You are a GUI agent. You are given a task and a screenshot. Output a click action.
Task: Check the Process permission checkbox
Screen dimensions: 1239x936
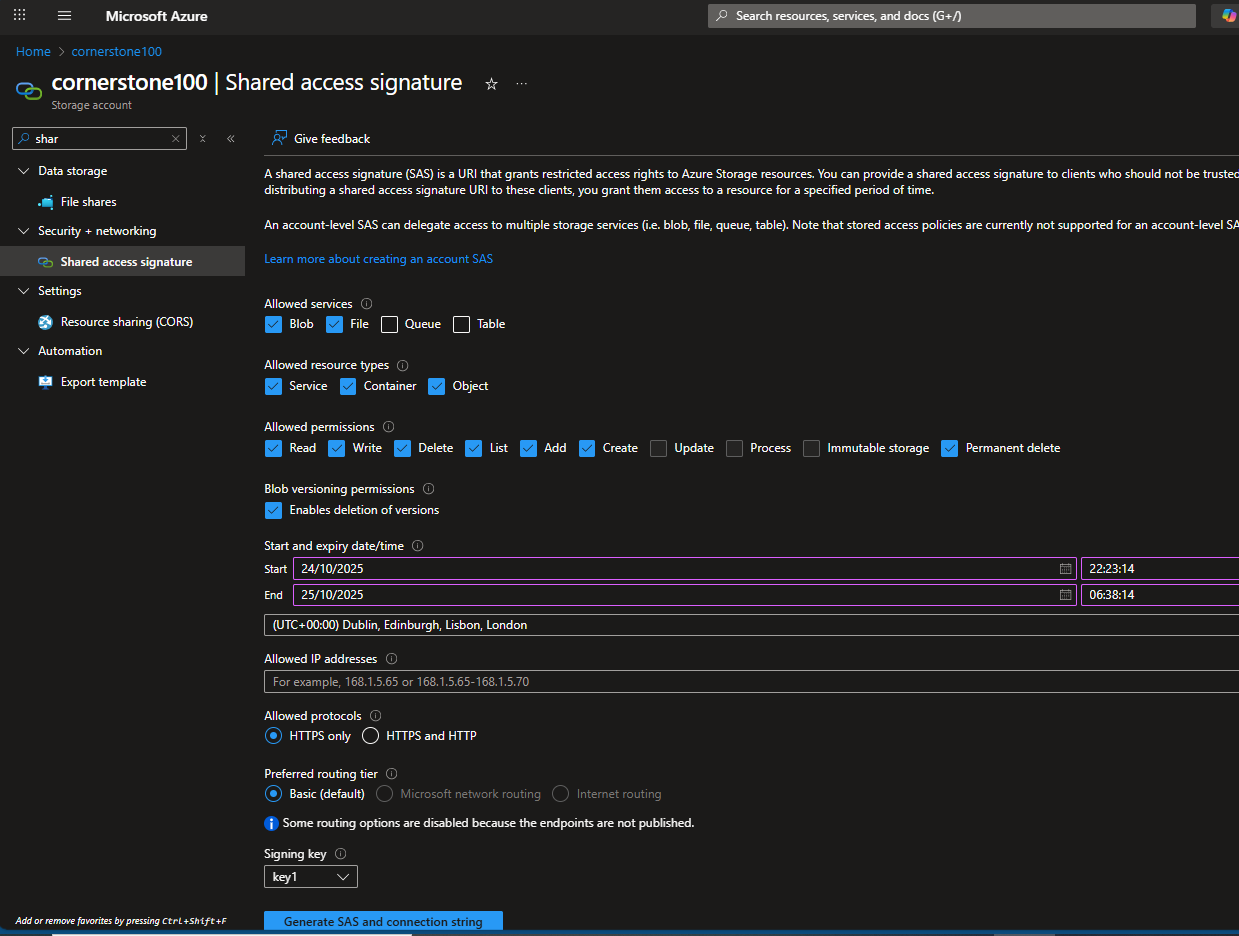[734, 448]
